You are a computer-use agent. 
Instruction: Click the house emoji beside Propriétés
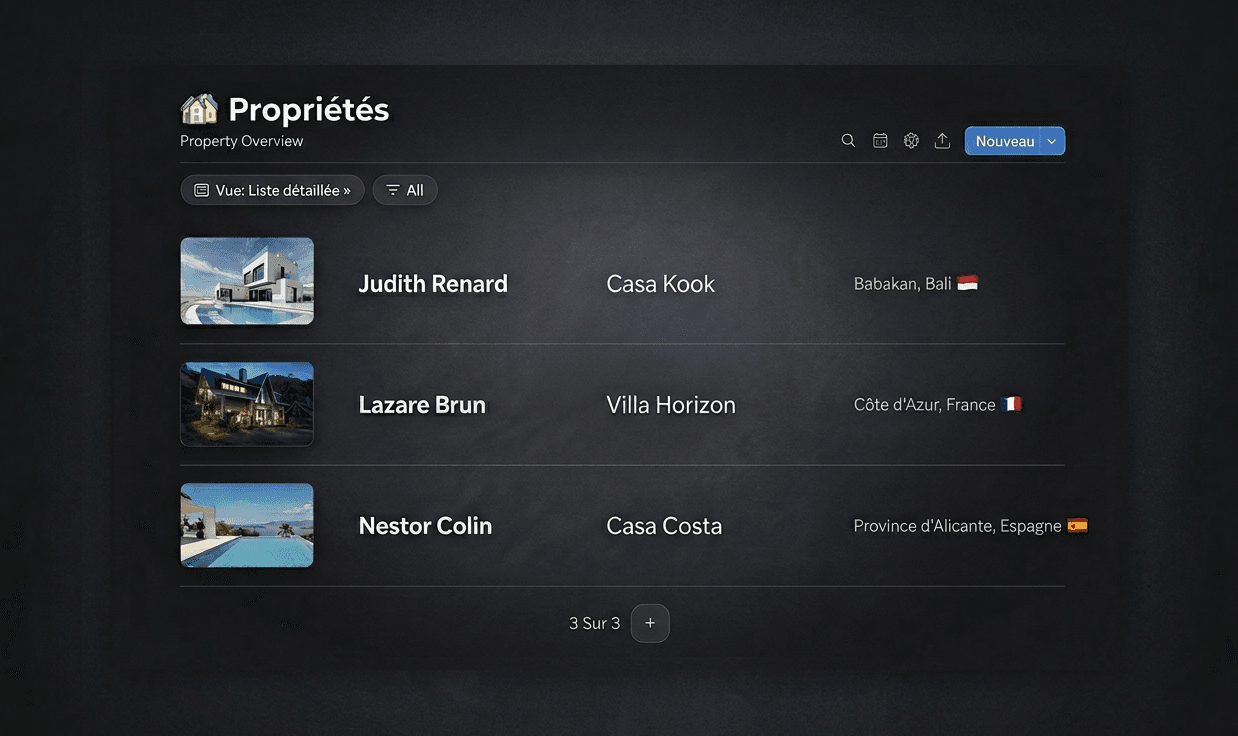(x=199, y=109)
